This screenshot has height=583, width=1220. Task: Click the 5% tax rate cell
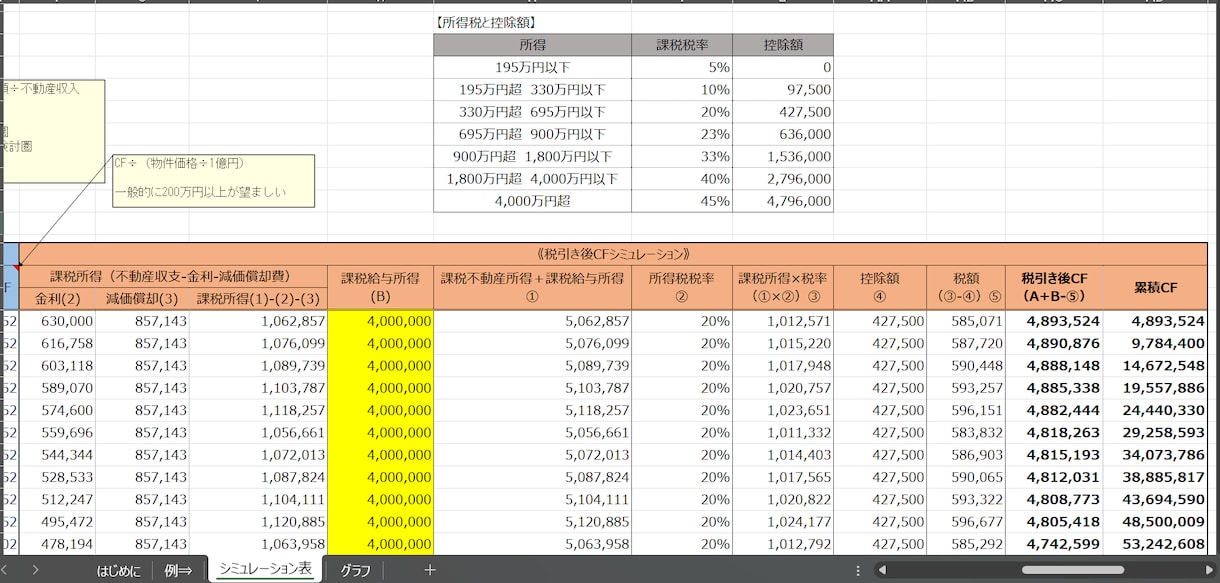(682, 67)
